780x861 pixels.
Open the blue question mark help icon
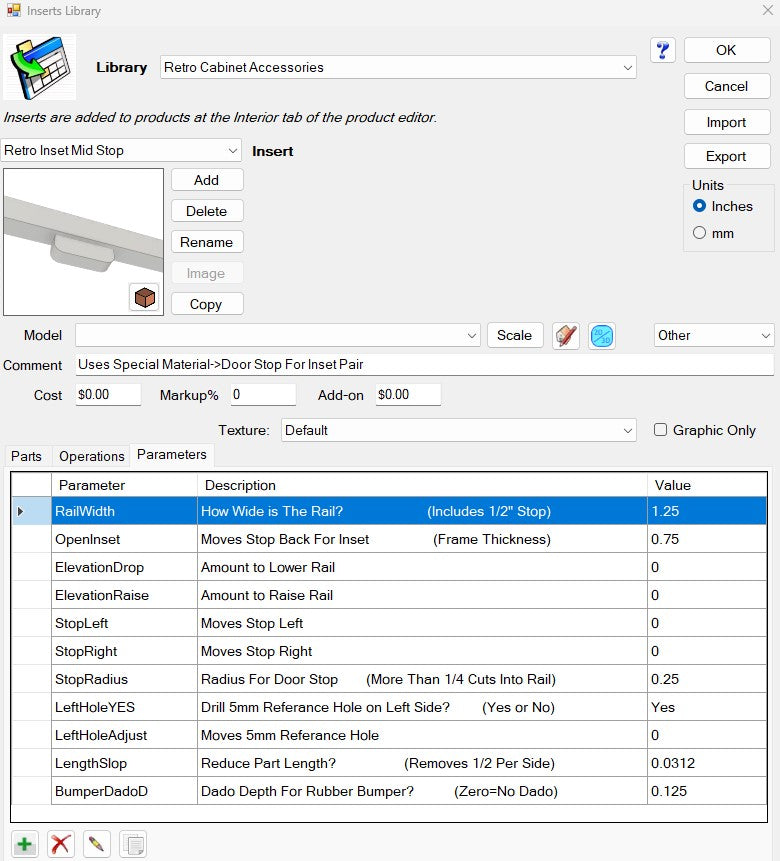[662, 51]
